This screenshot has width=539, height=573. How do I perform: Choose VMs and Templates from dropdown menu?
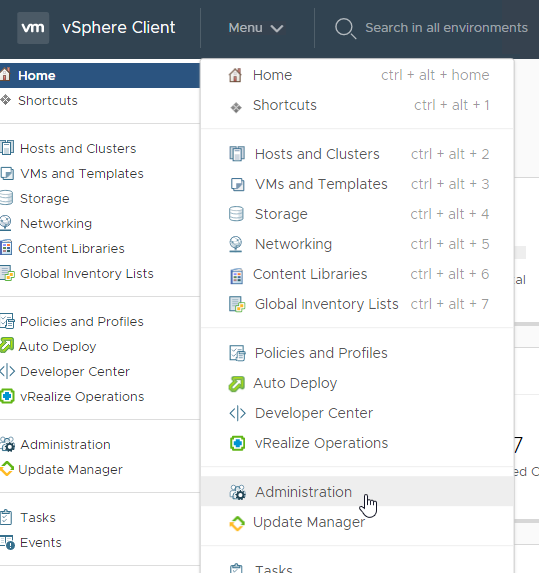357,184
